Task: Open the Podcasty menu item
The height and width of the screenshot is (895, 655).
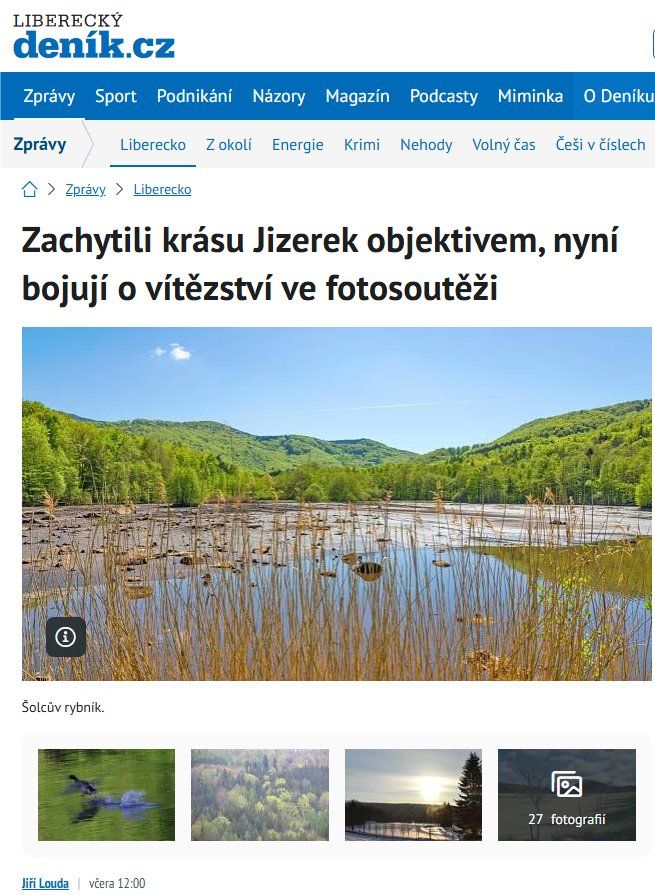Action: 444,96
